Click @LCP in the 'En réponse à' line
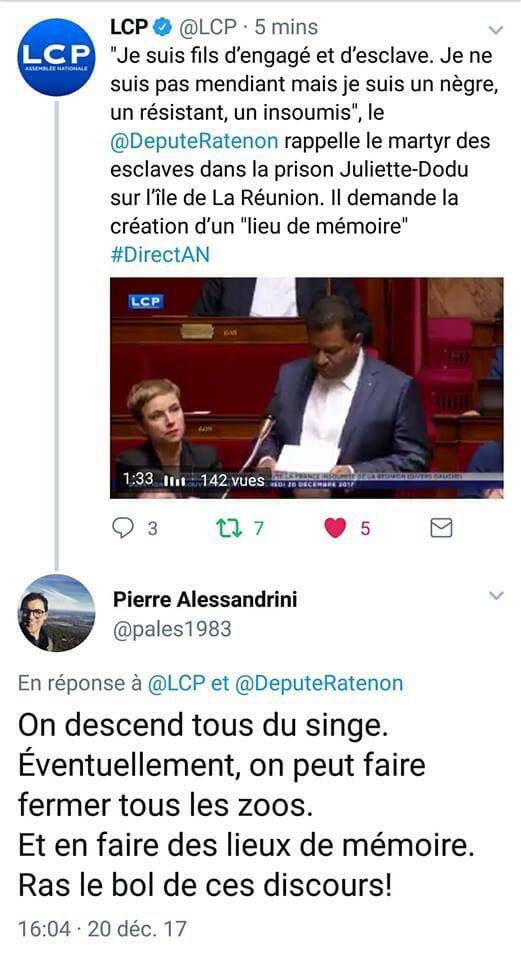The height and width of the screenshot is (960, 521). pyautogui.click(x=176, y=683)
